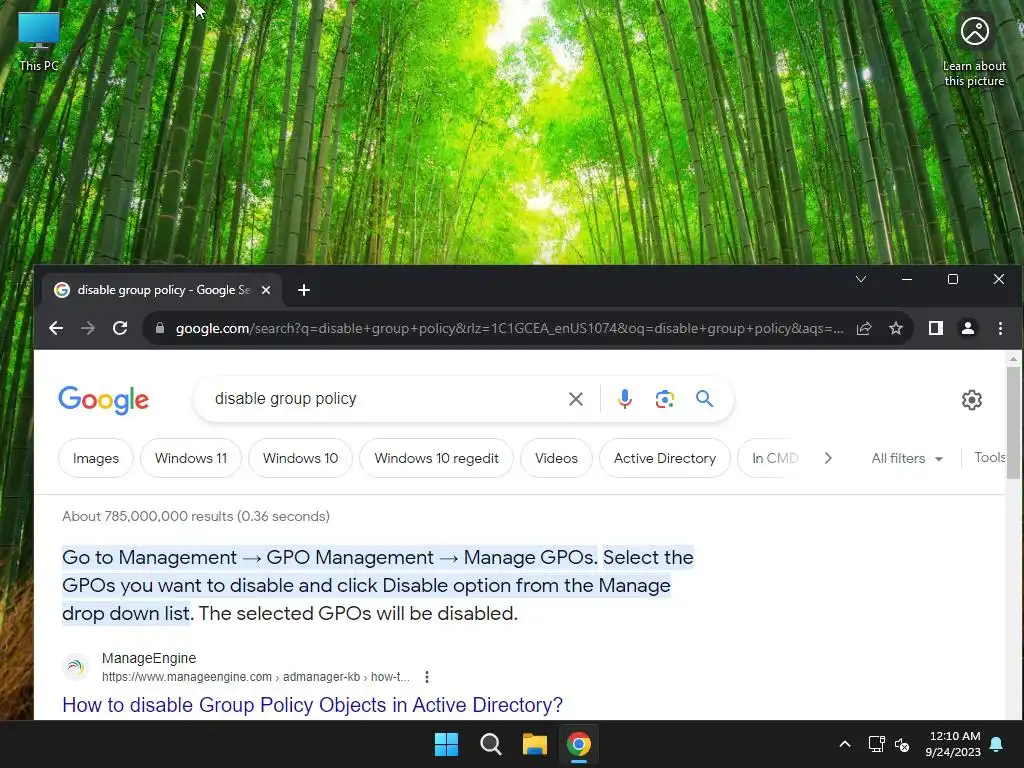This screenshot has width=1024, height=768.
Task: Open network status tray icon
Action: (876, 744)
